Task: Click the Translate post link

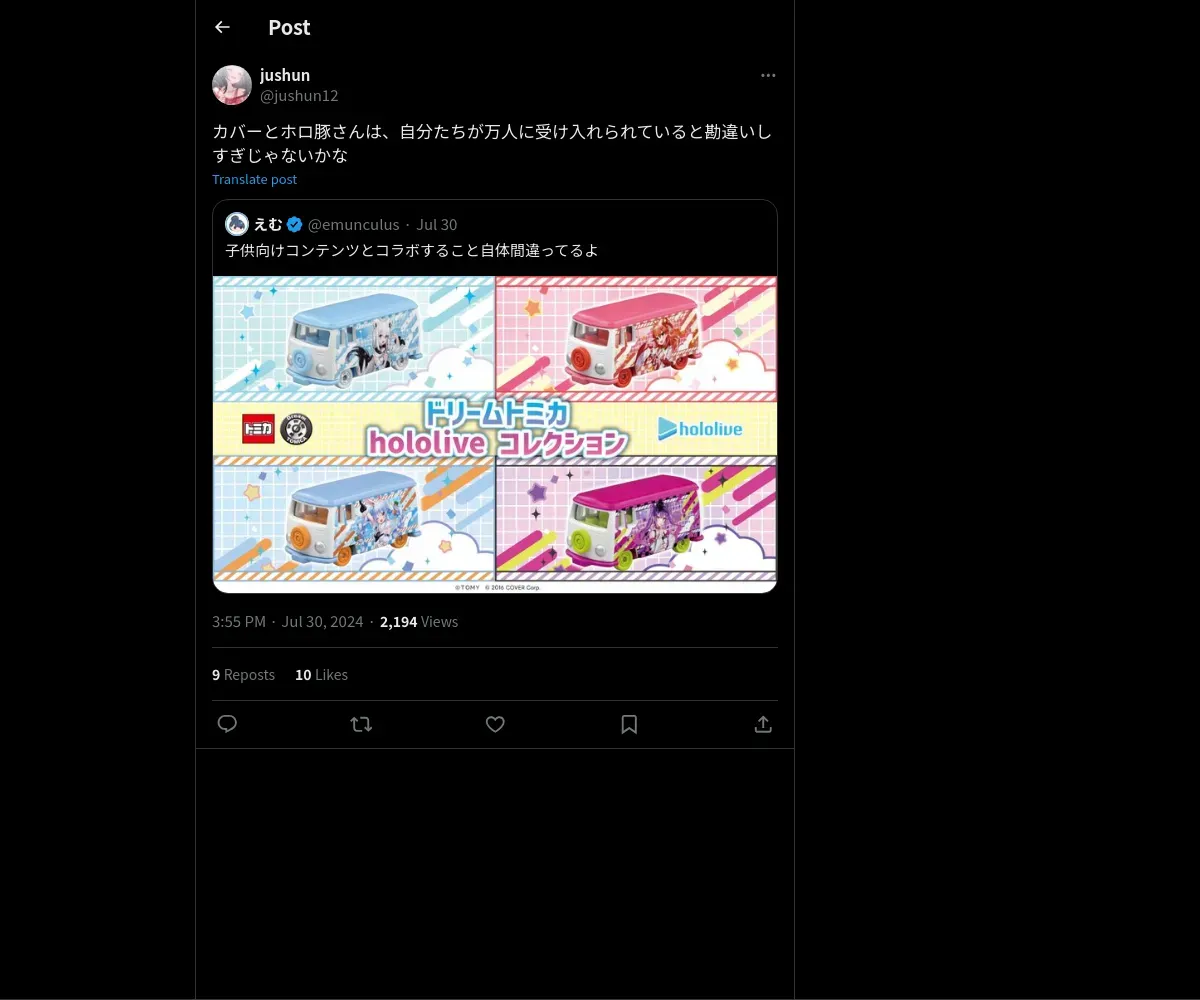Action: tap(254, 179)
